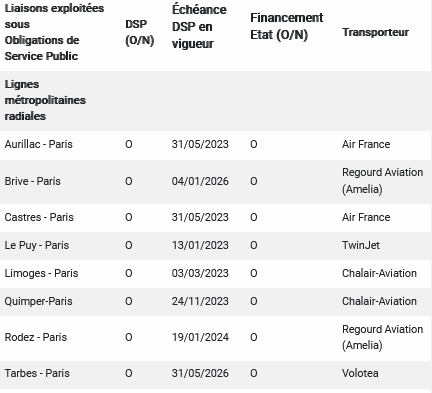Select the TwinJet carrier cell
The image size is (432, 393).
[361, 245]
